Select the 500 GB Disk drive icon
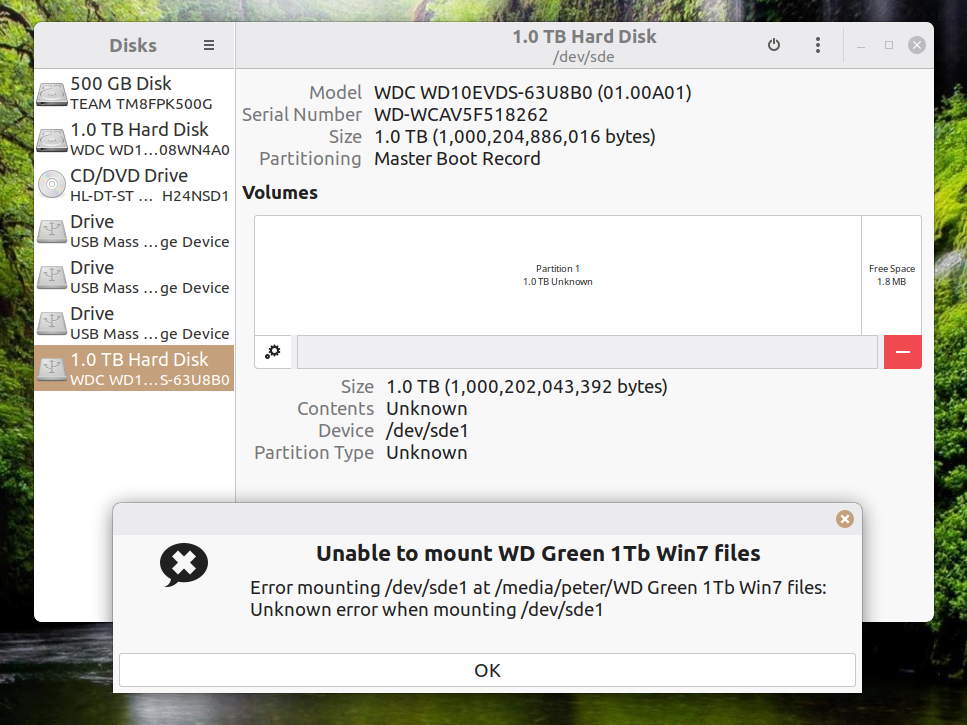The image size is (967, 725). [x=52, y=94]
